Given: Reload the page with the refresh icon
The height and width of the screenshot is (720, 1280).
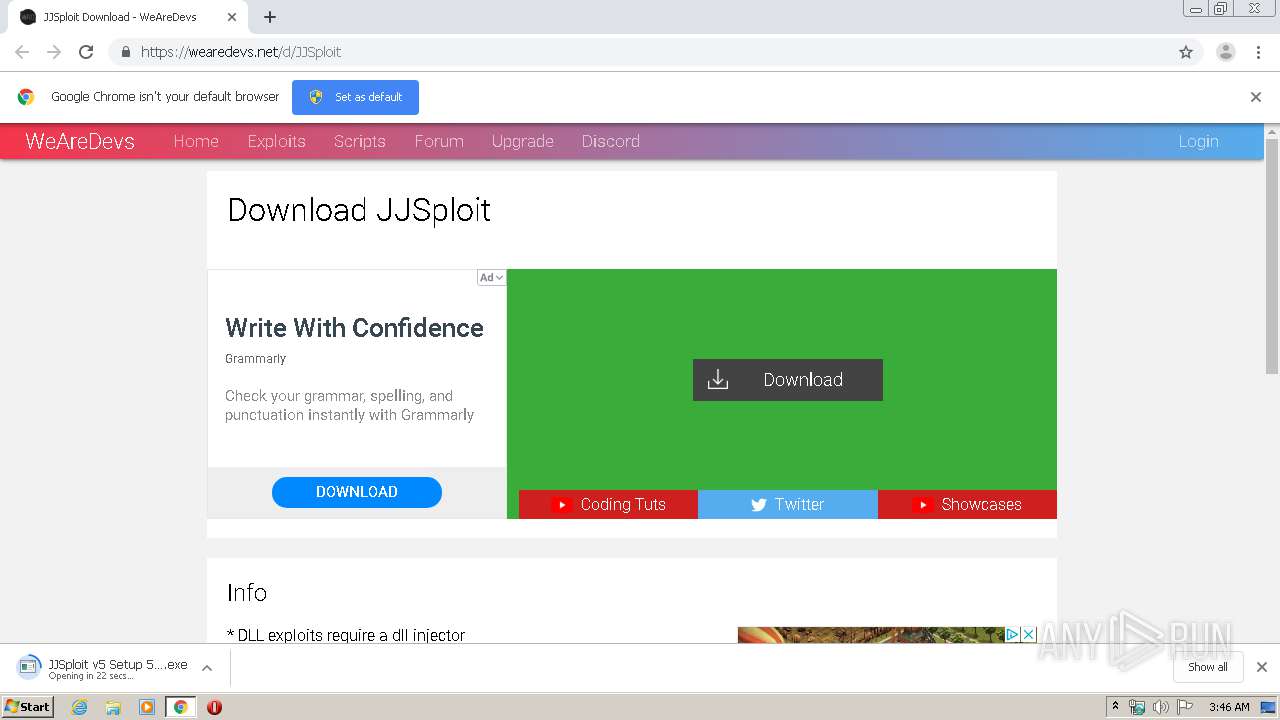Looking at the screenshot, I should coord(86,52).
